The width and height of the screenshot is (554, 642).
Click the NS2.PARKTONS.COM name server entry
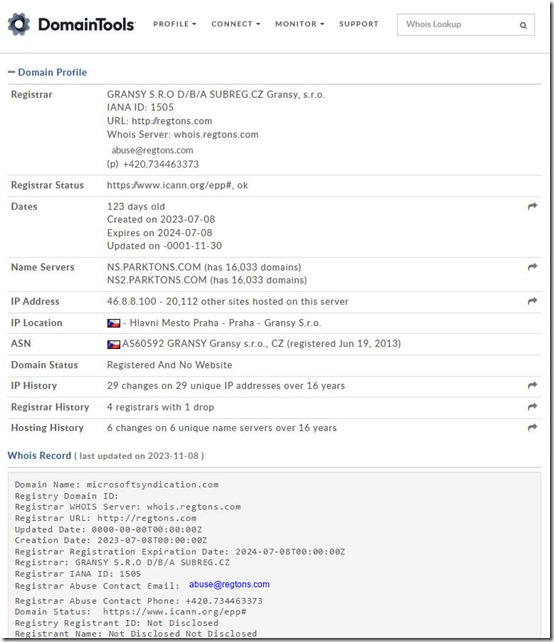pos(207,280)
